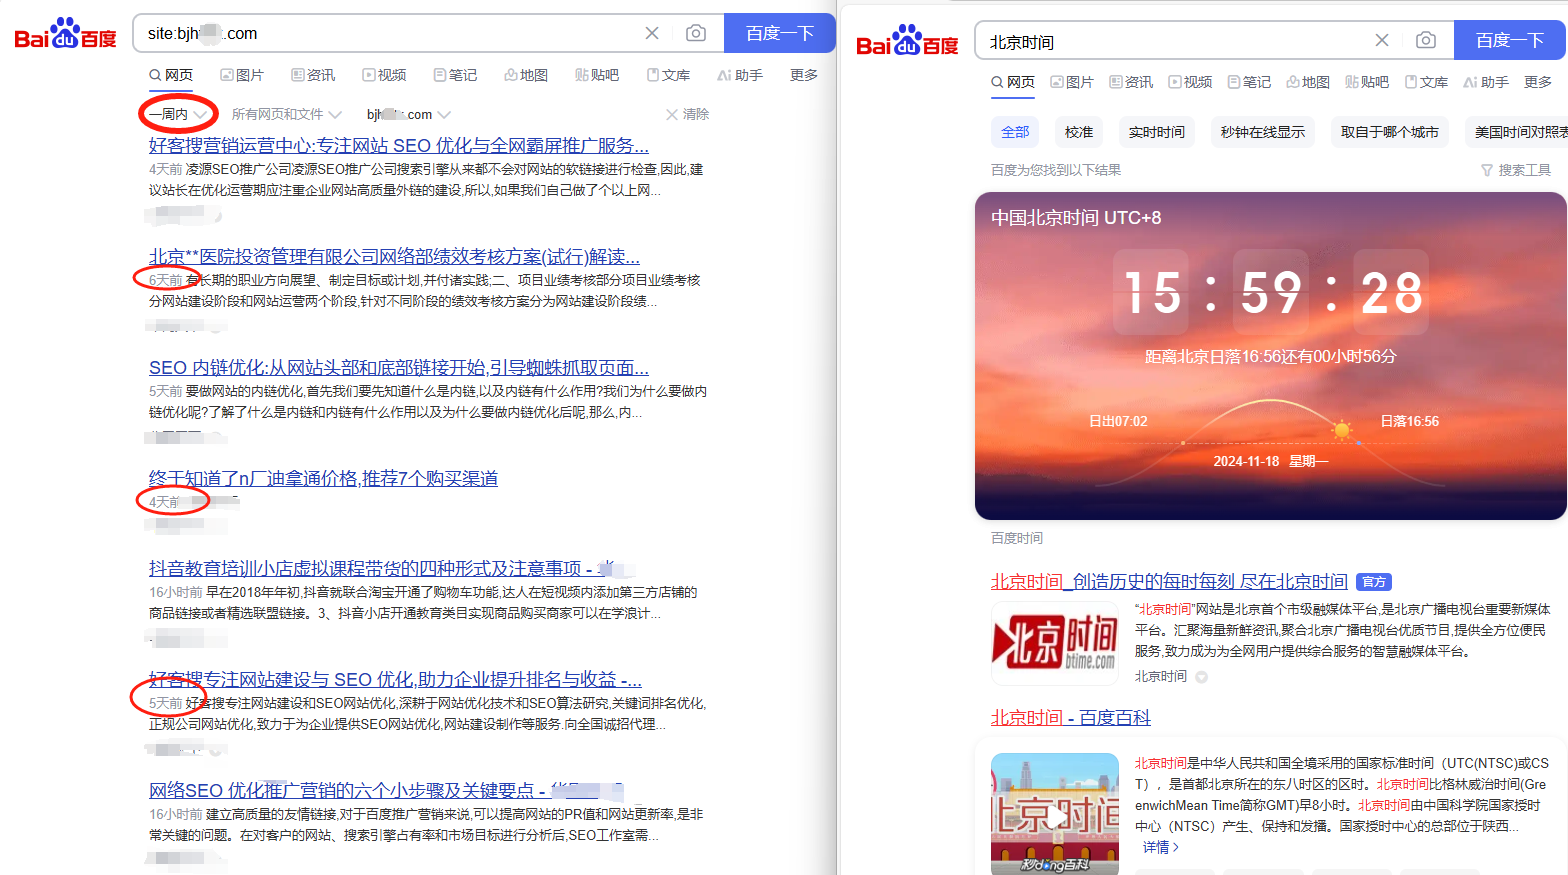Image resolution: width=1568 pixels, height=875 pixels.
Task: Clear the site:bjh search query in left window
Action: coord(652,33)
